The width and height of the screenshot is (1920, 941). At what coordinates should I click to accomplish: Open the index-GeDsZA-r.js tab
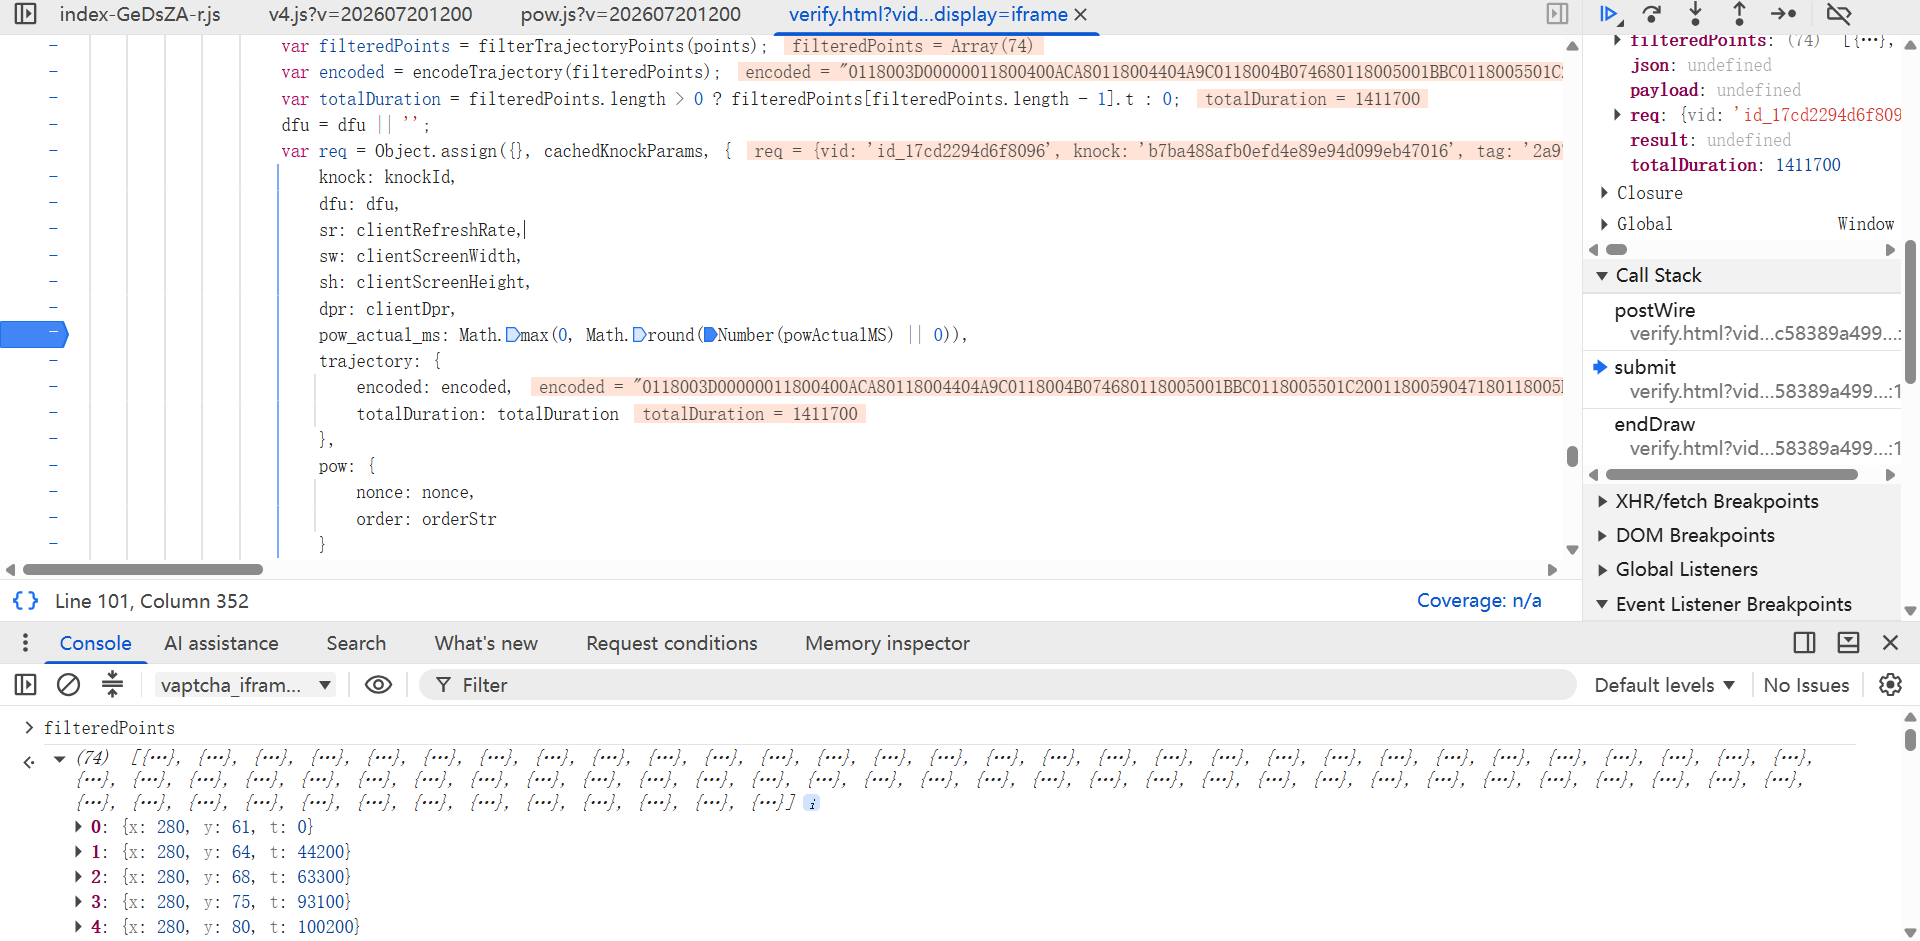click(140, 15)
